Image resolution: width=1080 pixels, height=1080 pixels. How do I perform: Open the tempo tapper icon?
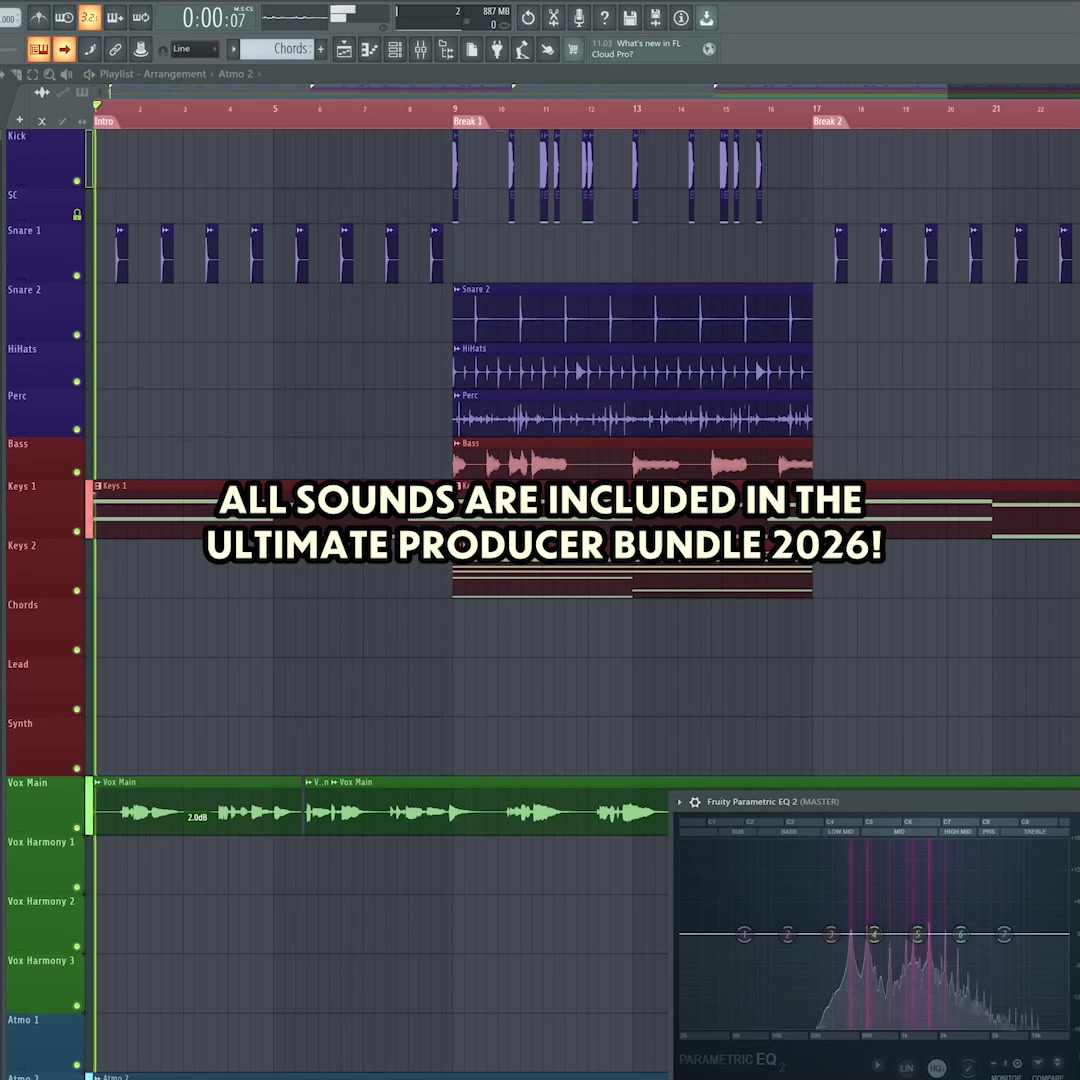pyautogui.click(x=522, y=49)
